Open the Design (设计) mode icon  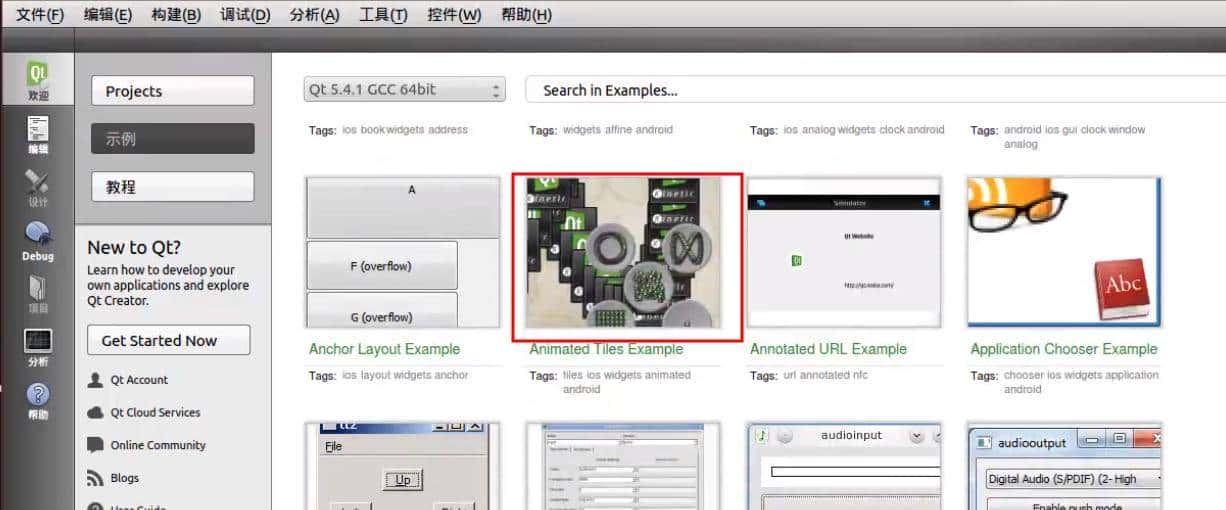coord(37,187)
